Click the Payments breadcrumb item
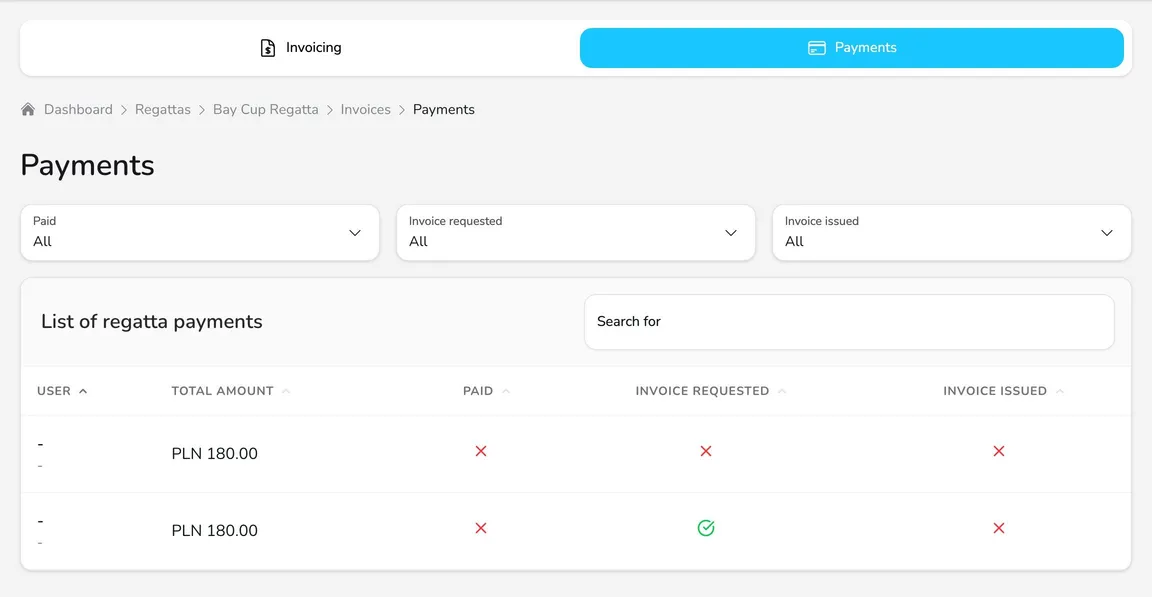 click(x=444, y=109)
